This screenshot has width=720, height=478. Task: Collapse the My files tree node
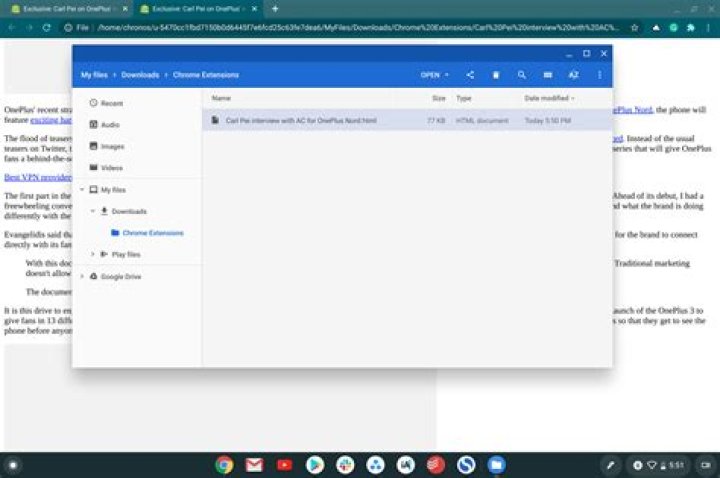tap(82, 190)
